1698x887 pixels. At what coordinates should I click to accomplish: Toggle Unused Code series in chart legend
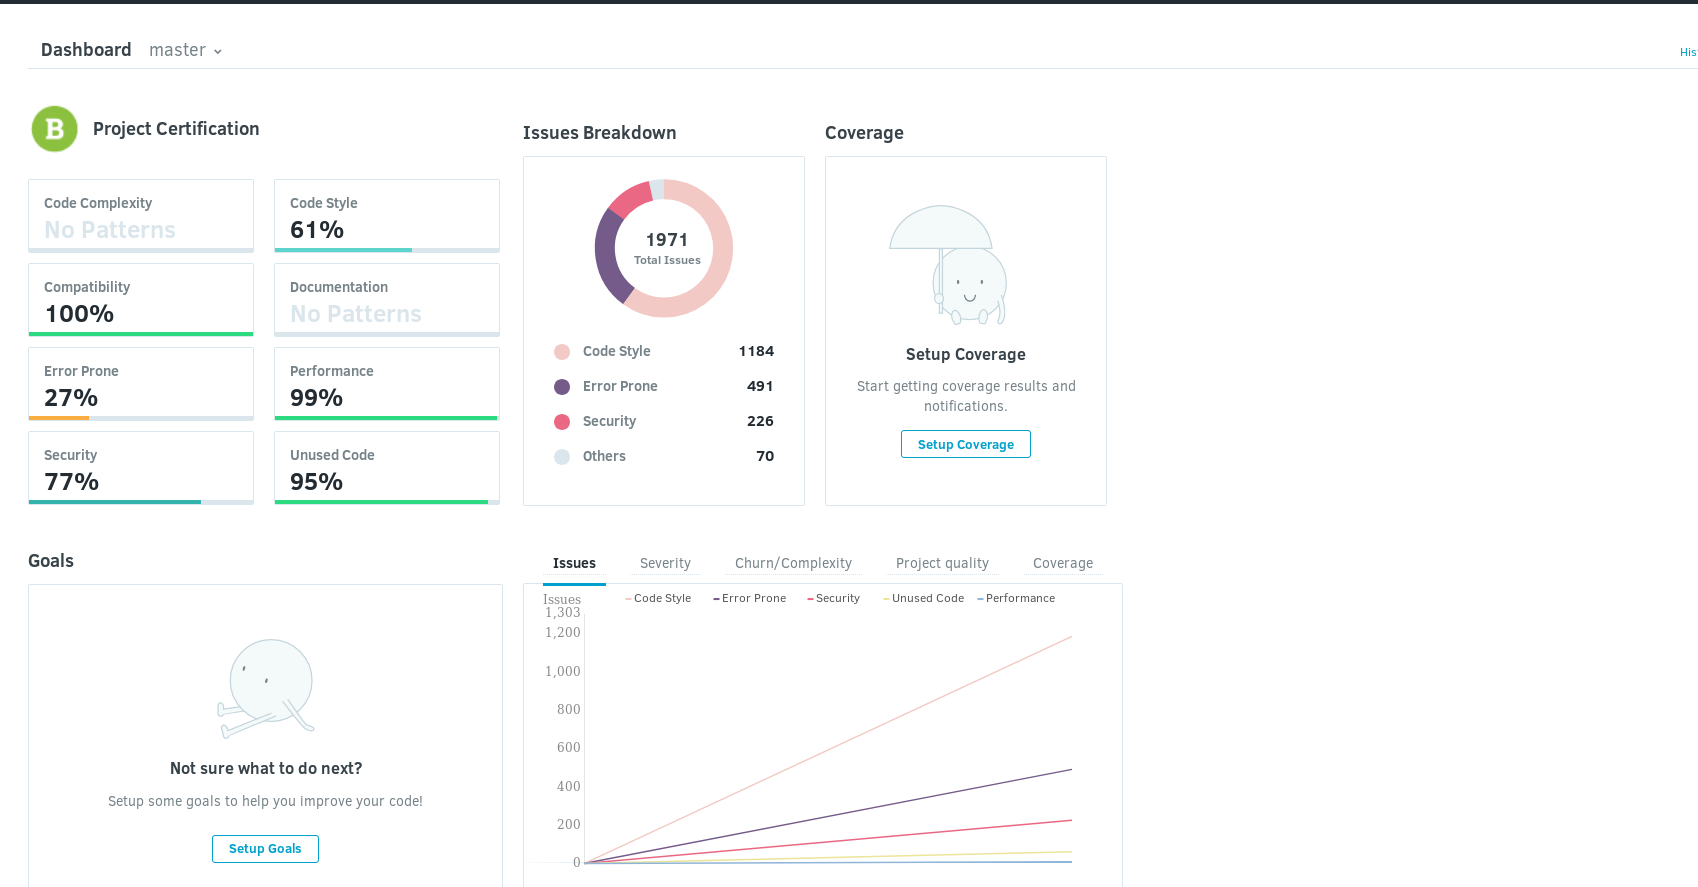coord(923,598)
